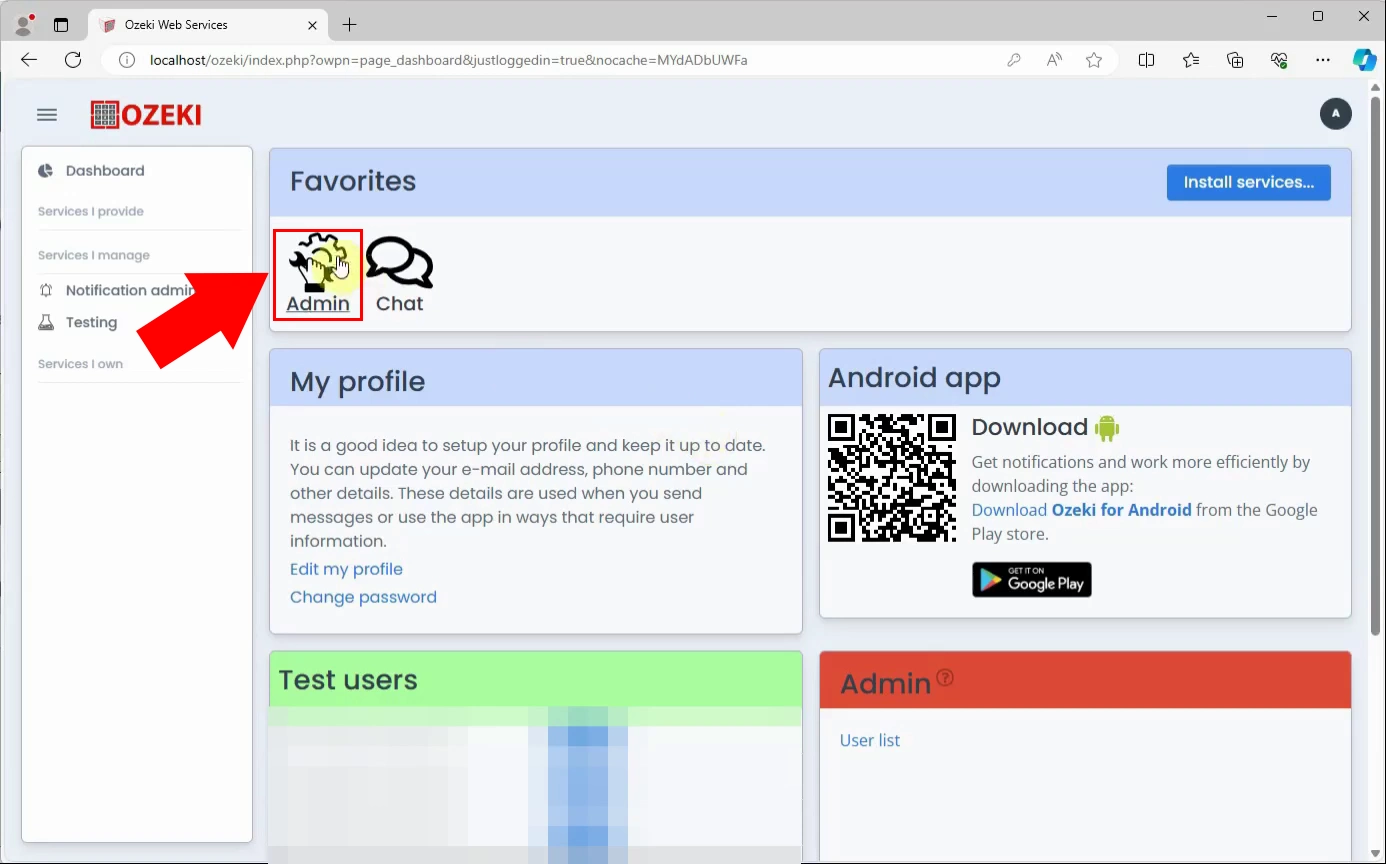
Task: Click Change password link
Action: pyautogui.click(x=363, y=597)
